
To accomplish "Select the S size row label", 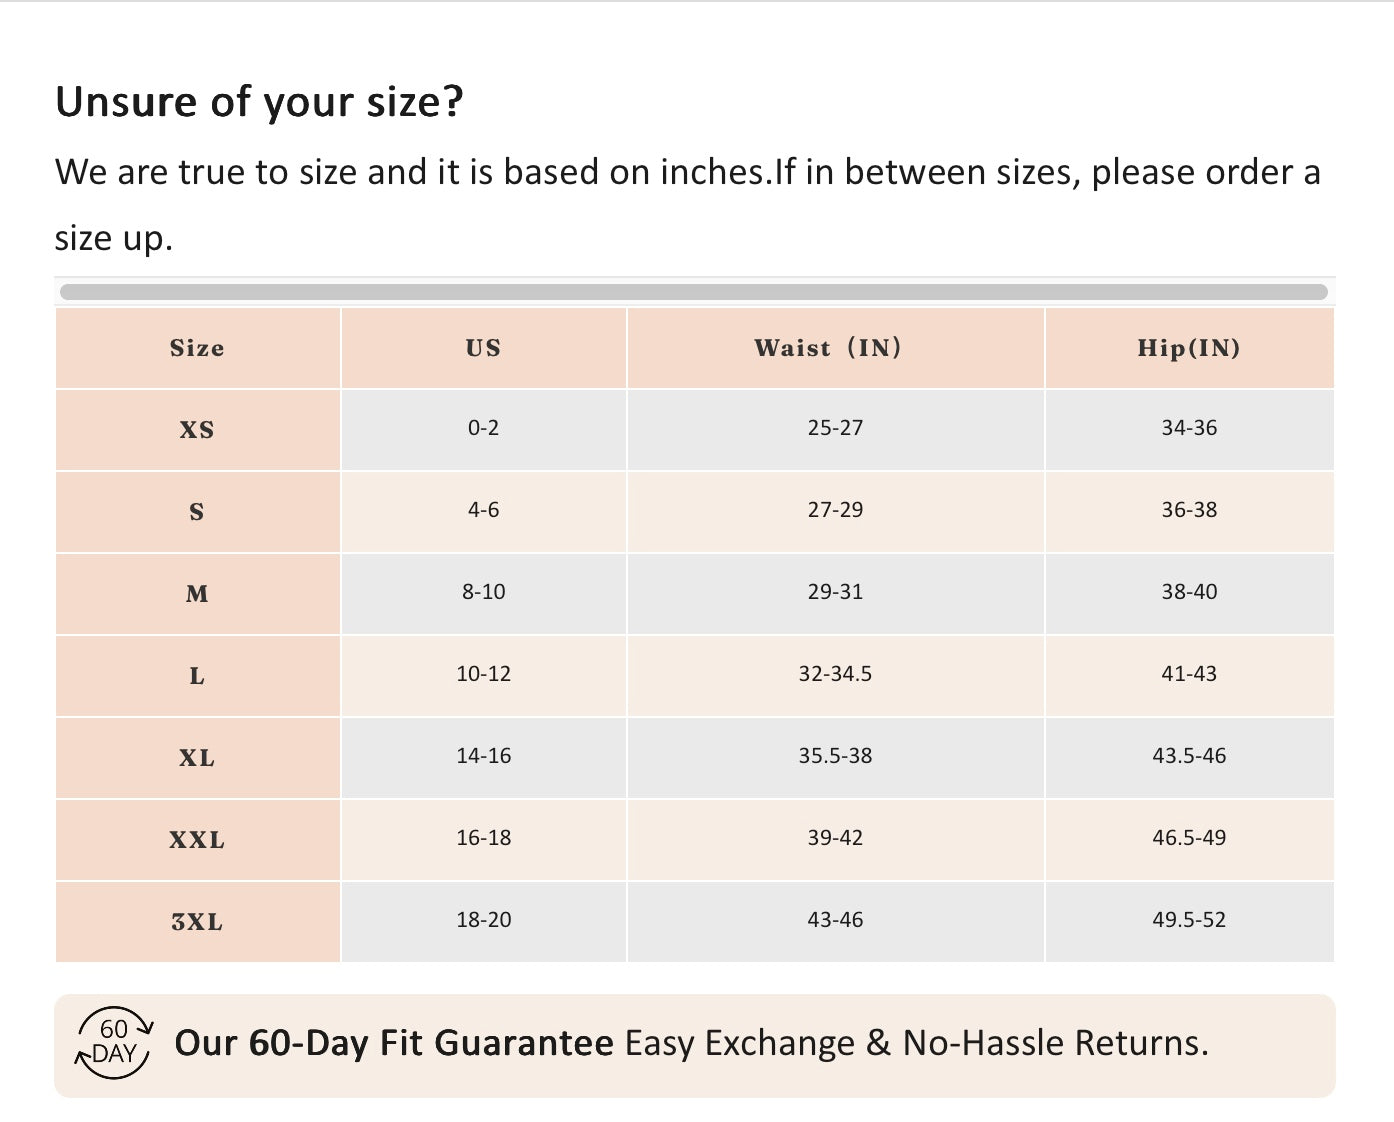I will (x=197, y=512).
